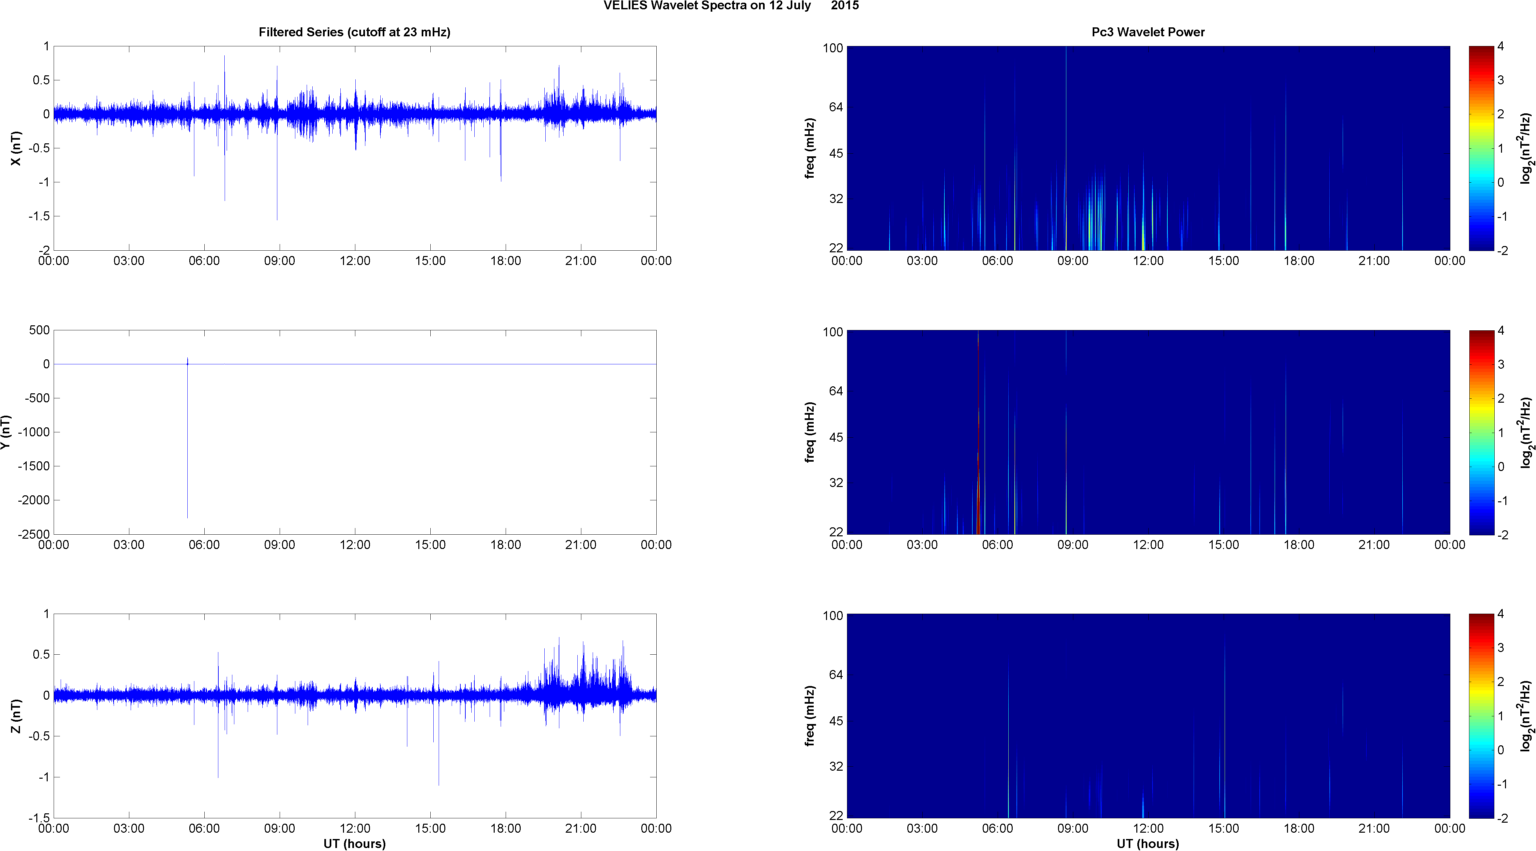Viewport: 1536px width, 851px height.
Task: Click the "12:00" tick under the Z (nT) plot
Action: point(355,828)
